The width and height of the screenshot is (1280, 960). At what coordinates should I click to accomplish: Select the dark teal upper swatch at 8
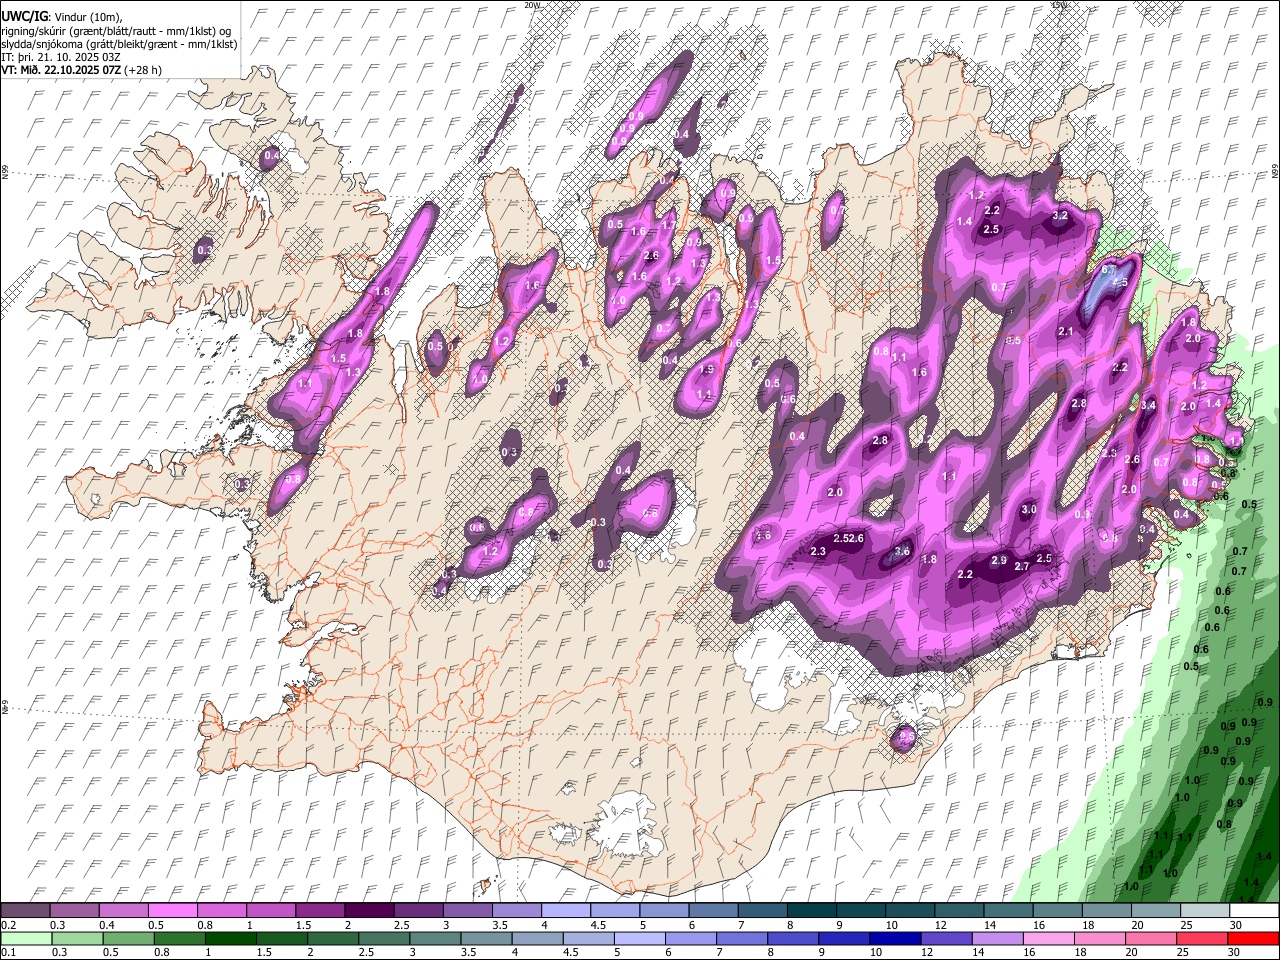[811, 911]
